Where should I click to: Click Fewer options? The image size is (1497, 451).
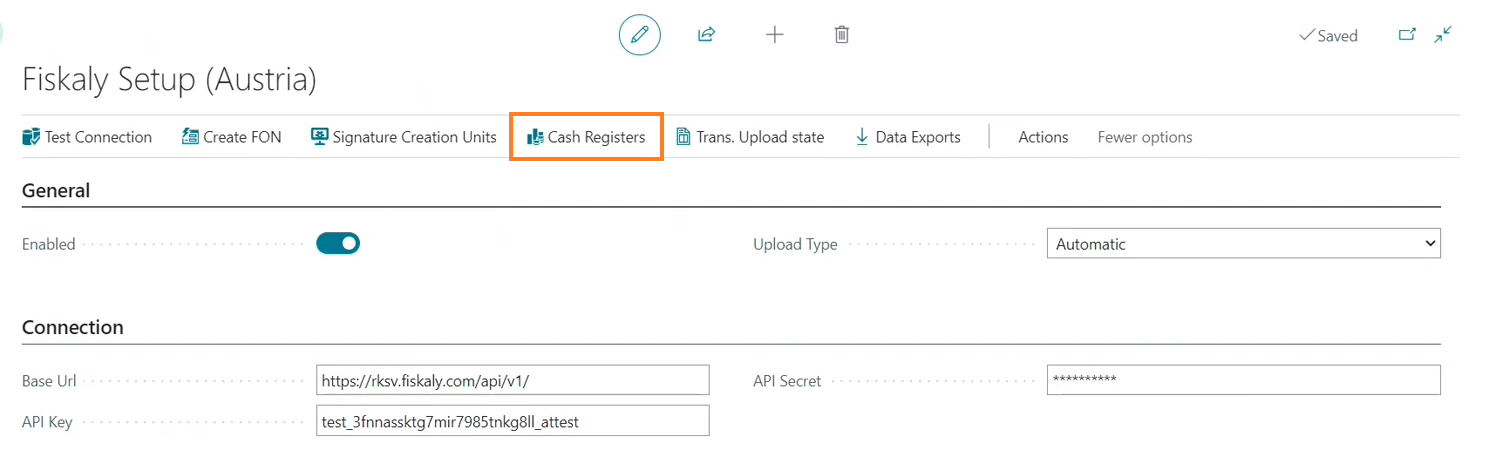(1145, 137)
